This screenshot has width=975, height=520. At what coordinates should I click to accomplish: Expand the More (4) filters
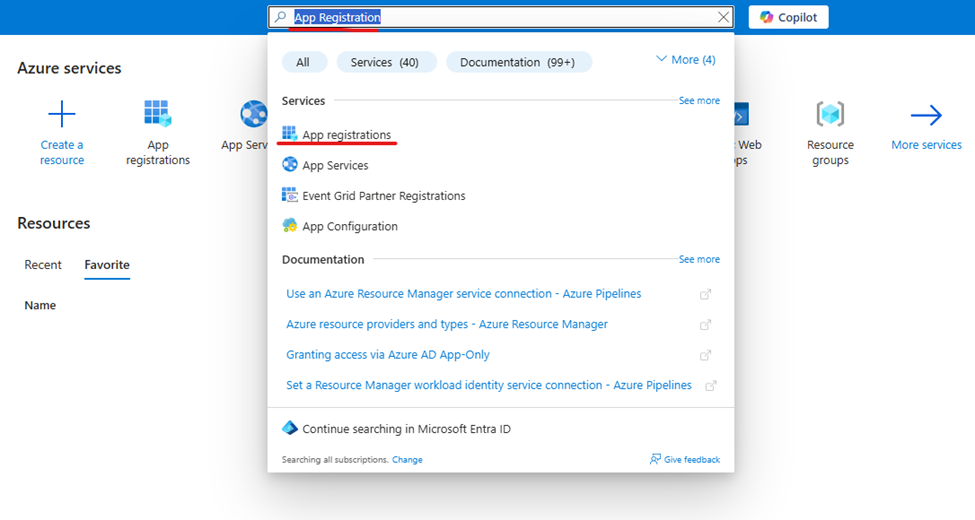pos(685,60)
